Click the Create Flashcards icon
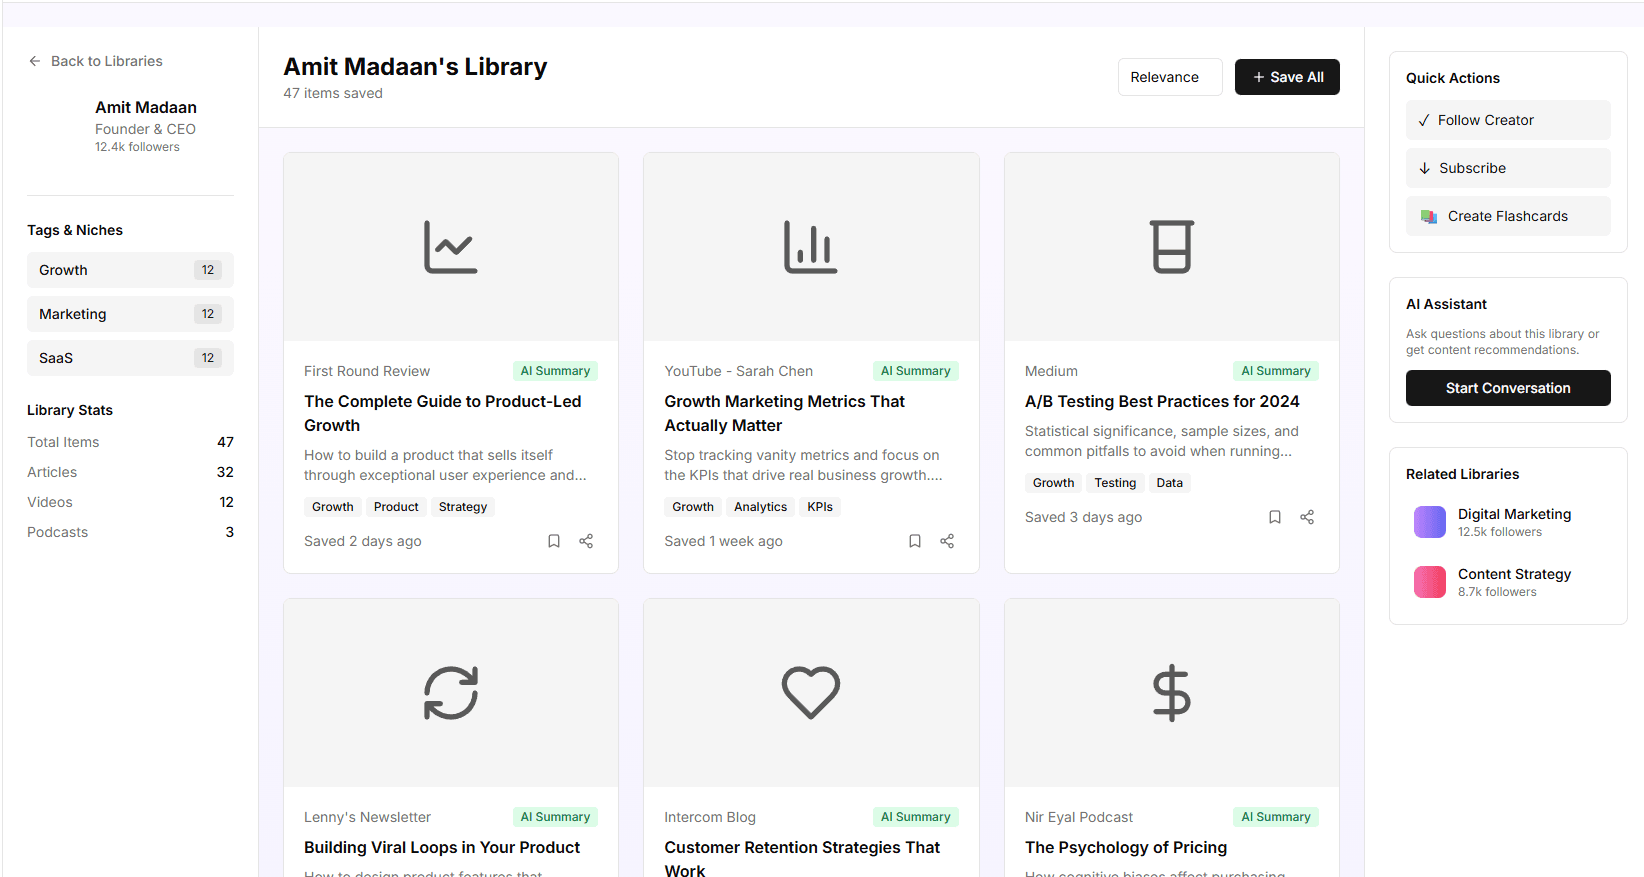 tap(1428, 216)
